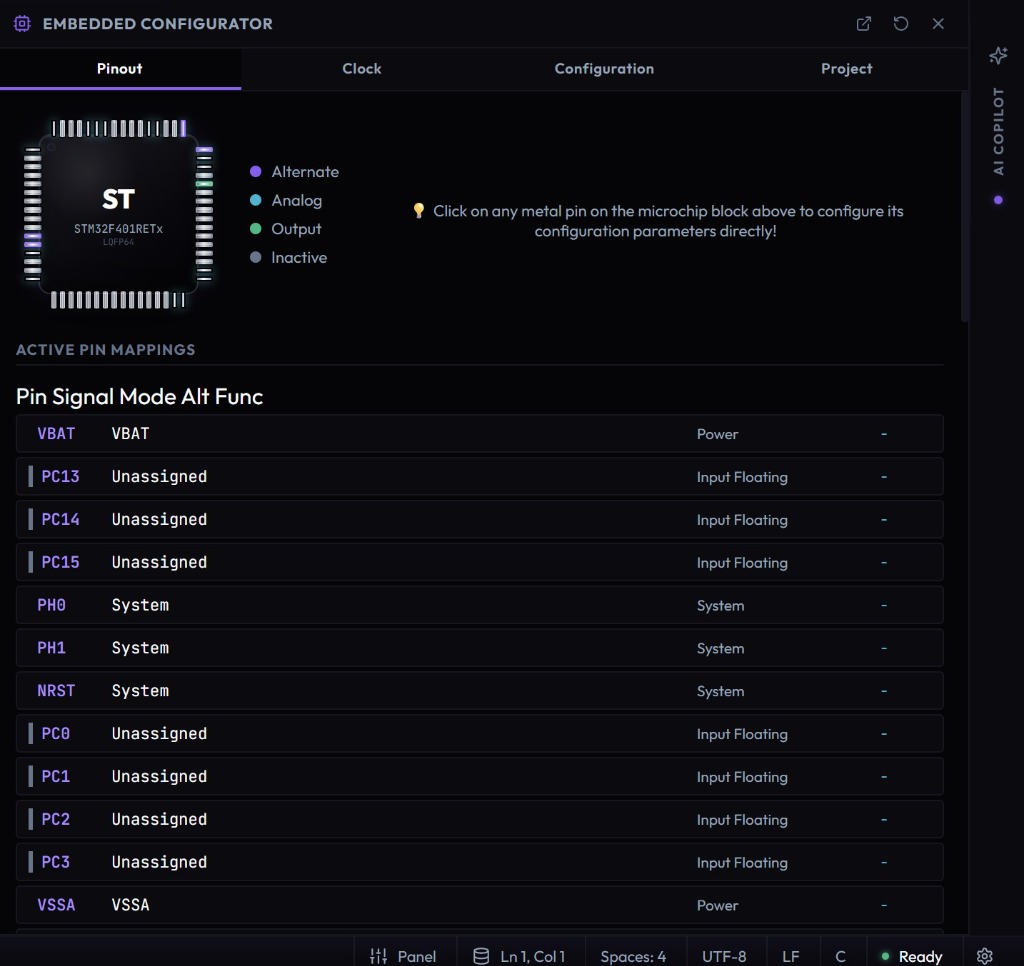The height and width of the screenshot is (966, 1024).
Task: Select the PC14 pin name
Action: pyautogui.click(x=60, y=519)
